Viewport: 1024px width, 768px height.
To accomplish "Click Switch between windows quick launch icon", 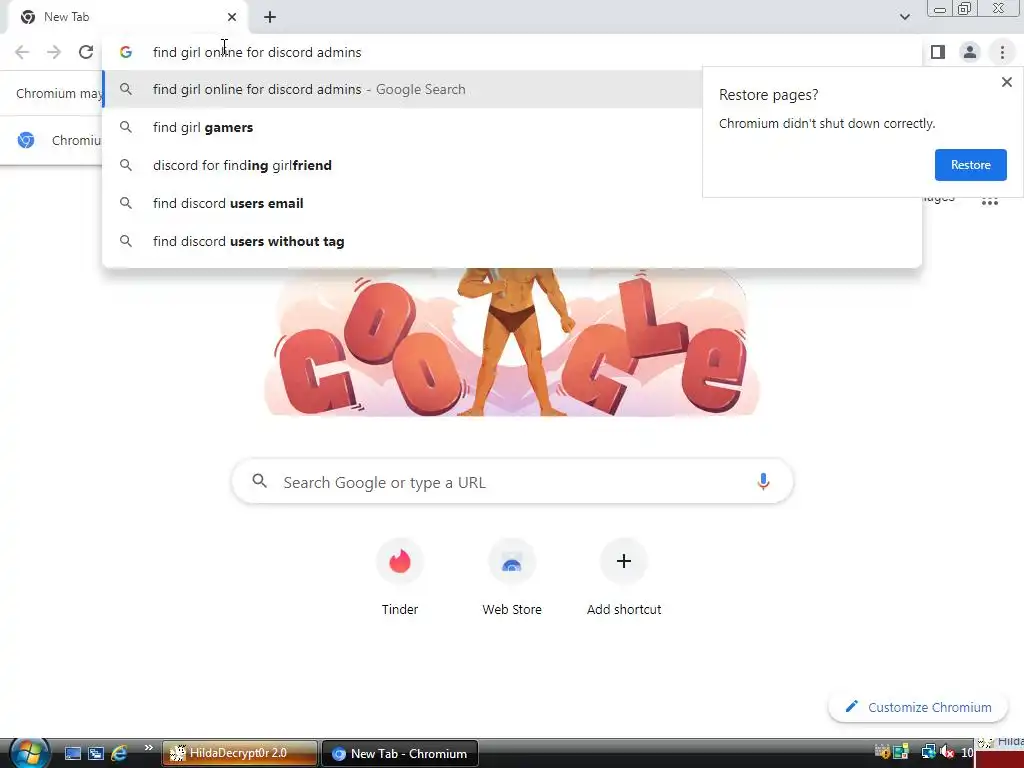I will (96, 754).
